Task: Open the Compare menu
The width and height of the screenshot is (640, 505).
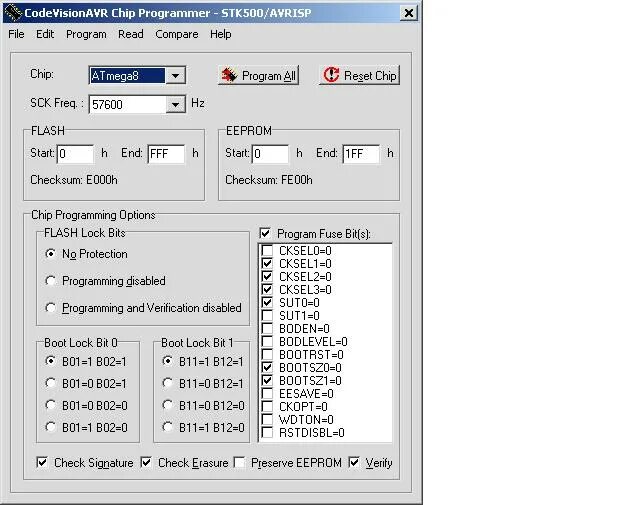Action: coord(177,34)
